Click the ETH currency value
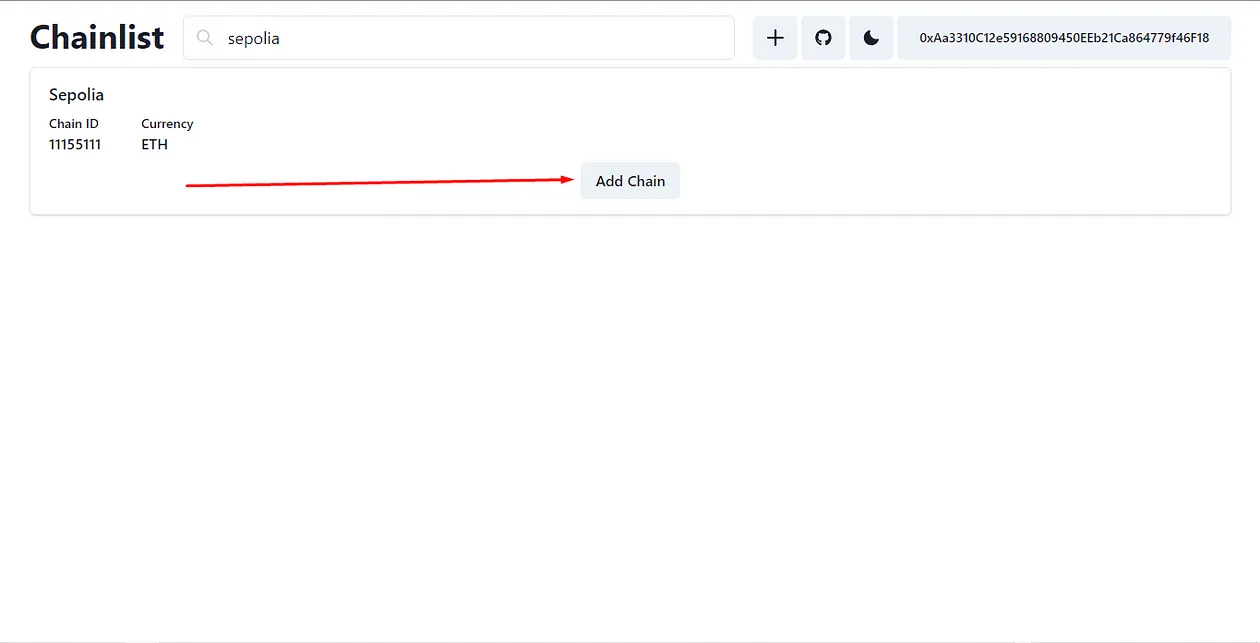This screenshot has width=1260, height=643. (x=155, y=145)
